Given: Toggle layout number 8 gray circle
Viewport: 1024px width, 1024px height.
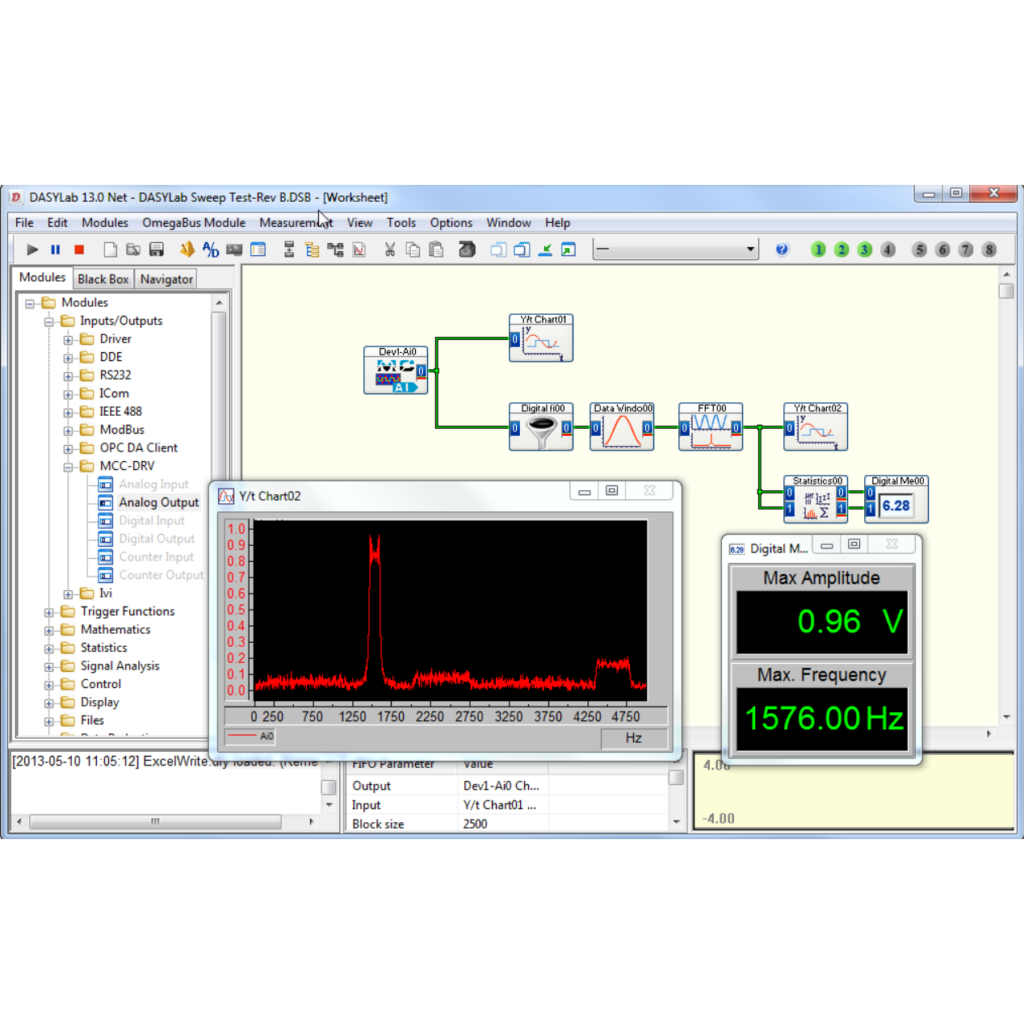Looking at the screenshot, I should (x=989, y=250).
